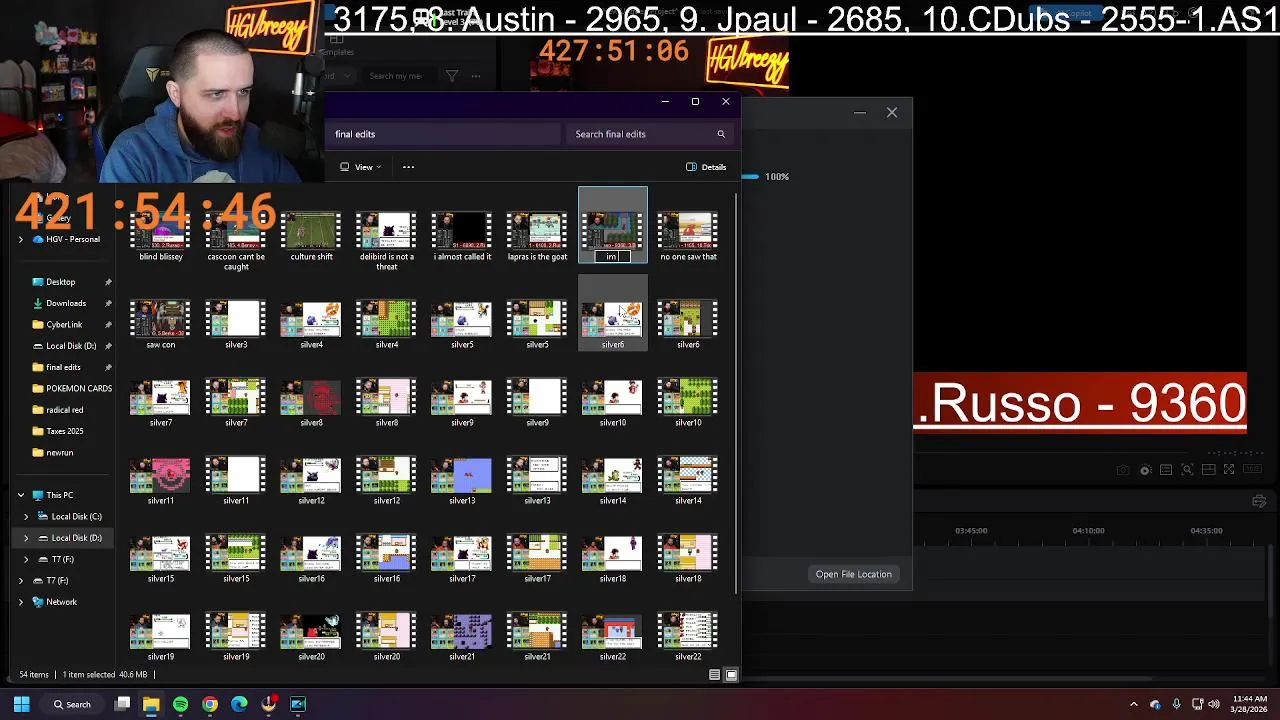This screenshot has height=720, width=1280.
Task: Click the filename rename box showing "im"
Action: click(612, 257)
